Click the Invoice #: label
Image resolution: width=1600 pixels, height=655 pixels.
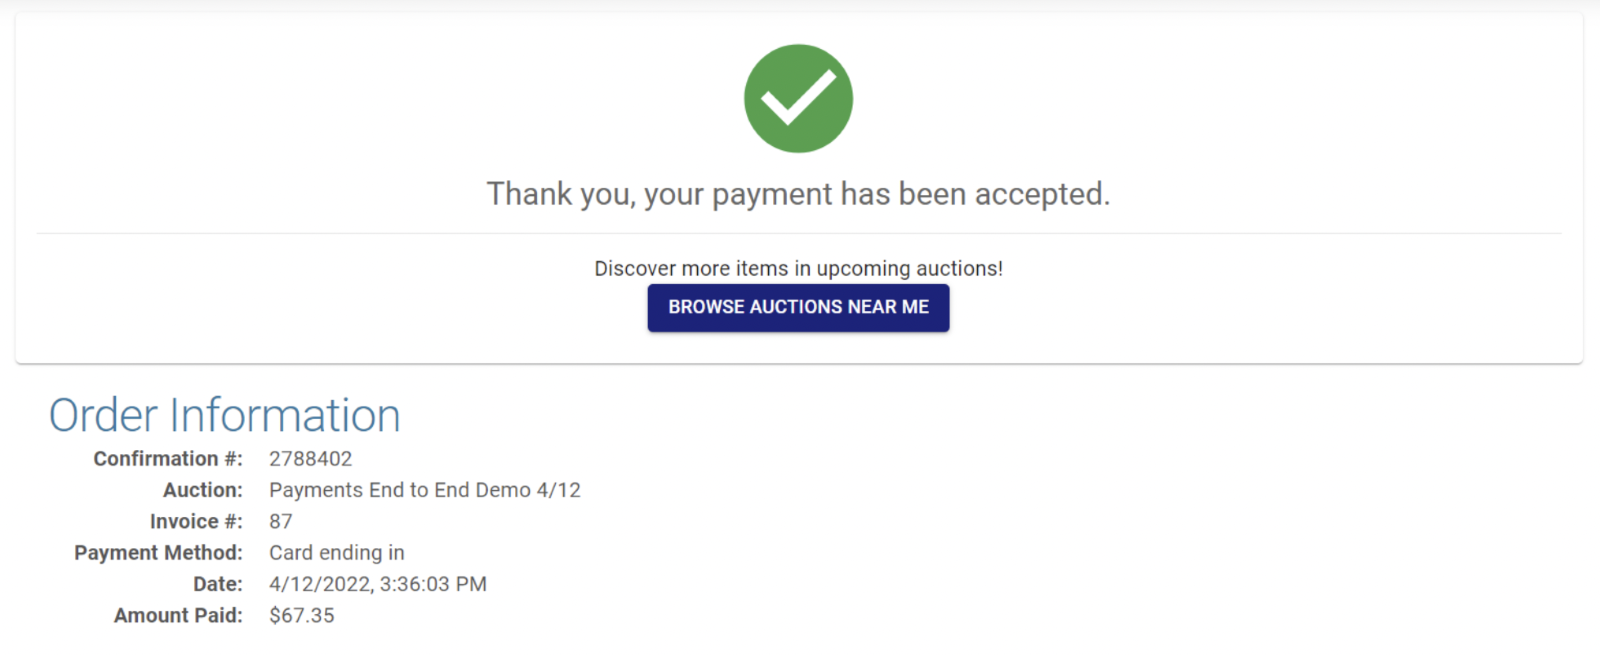tap(196, 521)
